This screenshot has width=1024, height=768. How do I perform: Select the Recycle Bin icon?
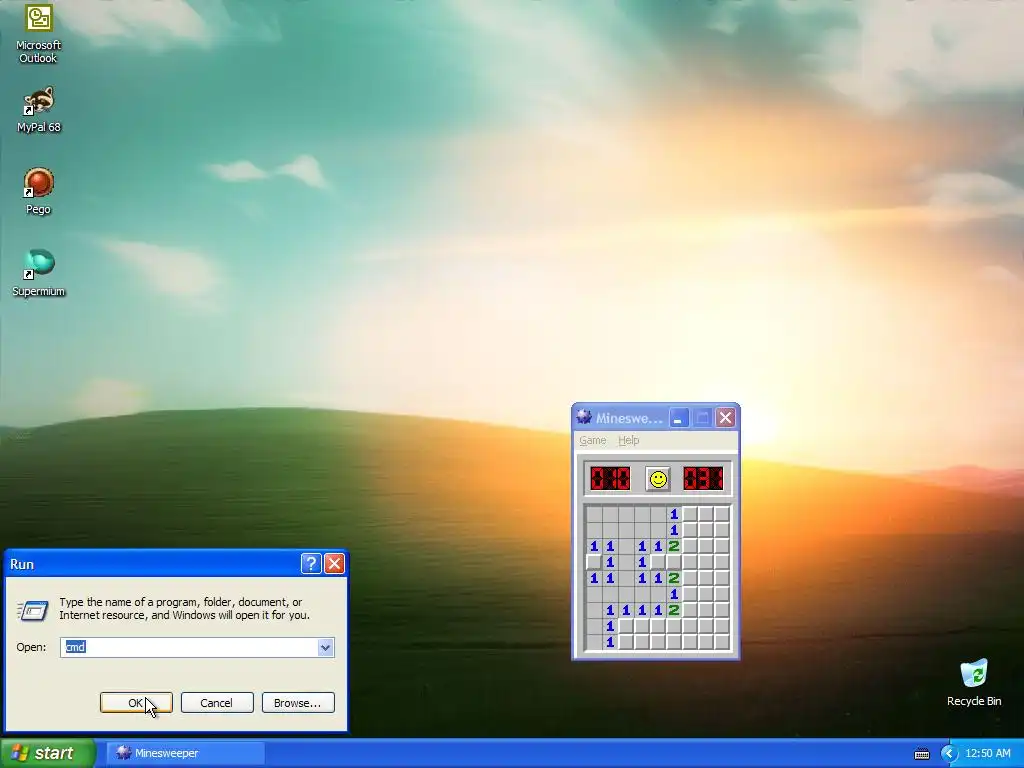coord(974,683)
